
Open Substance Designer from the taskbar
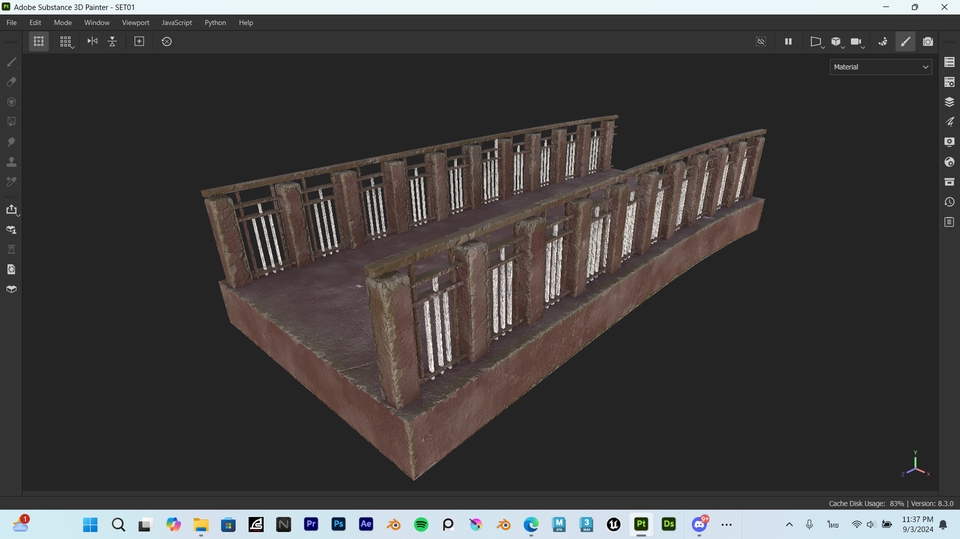coord(669,524)
